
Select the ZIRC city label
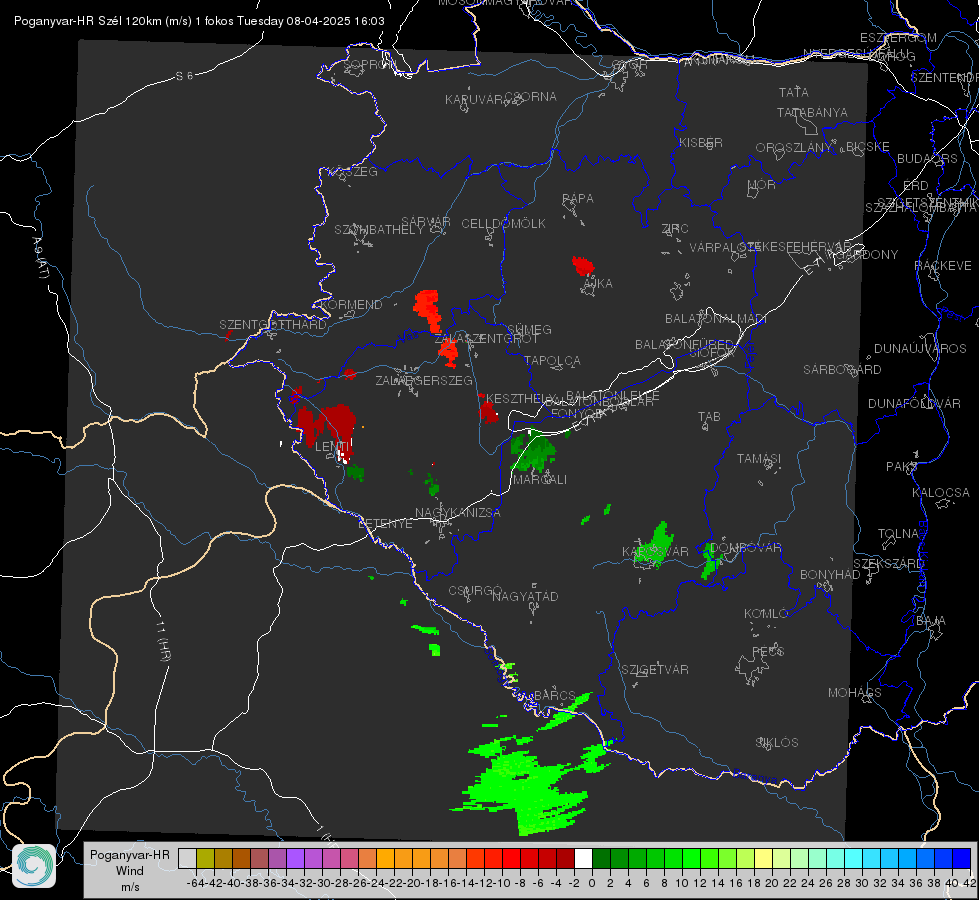pos(675,229)
